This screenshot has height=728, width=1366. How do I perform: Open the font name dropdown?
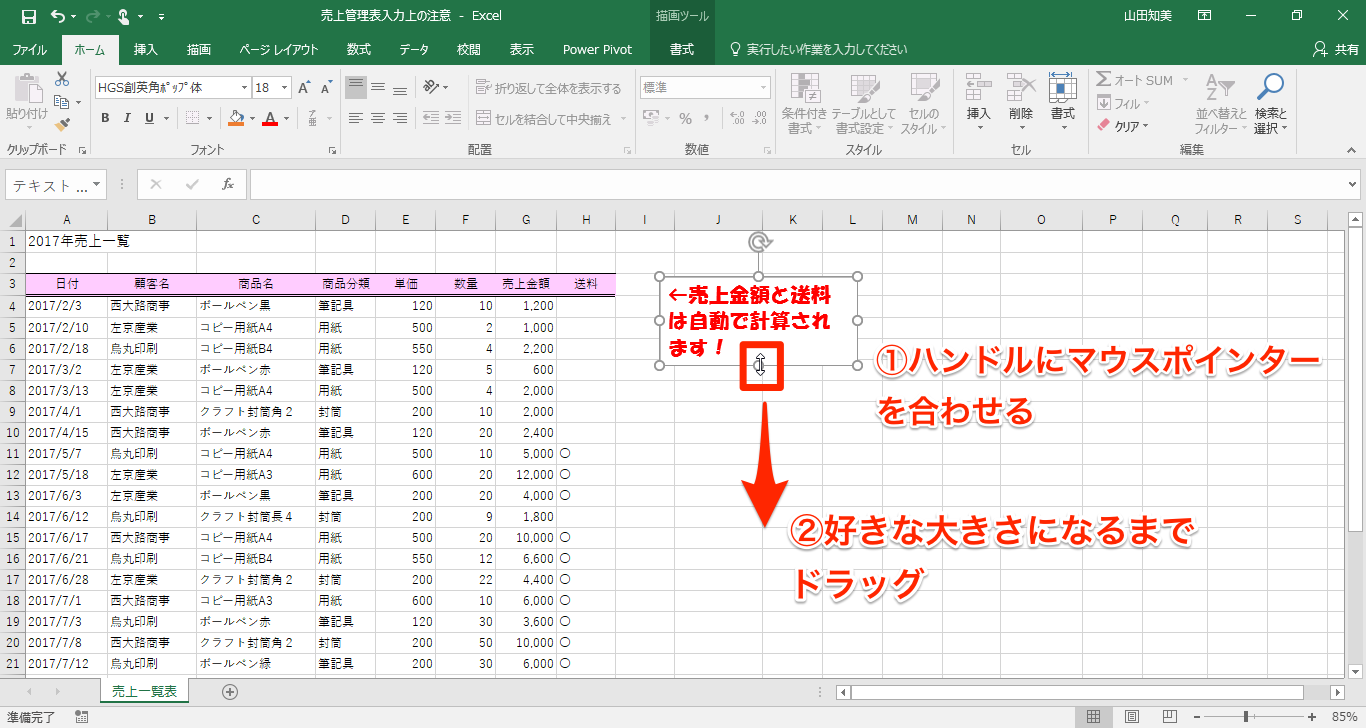click(x=243, y=88)
